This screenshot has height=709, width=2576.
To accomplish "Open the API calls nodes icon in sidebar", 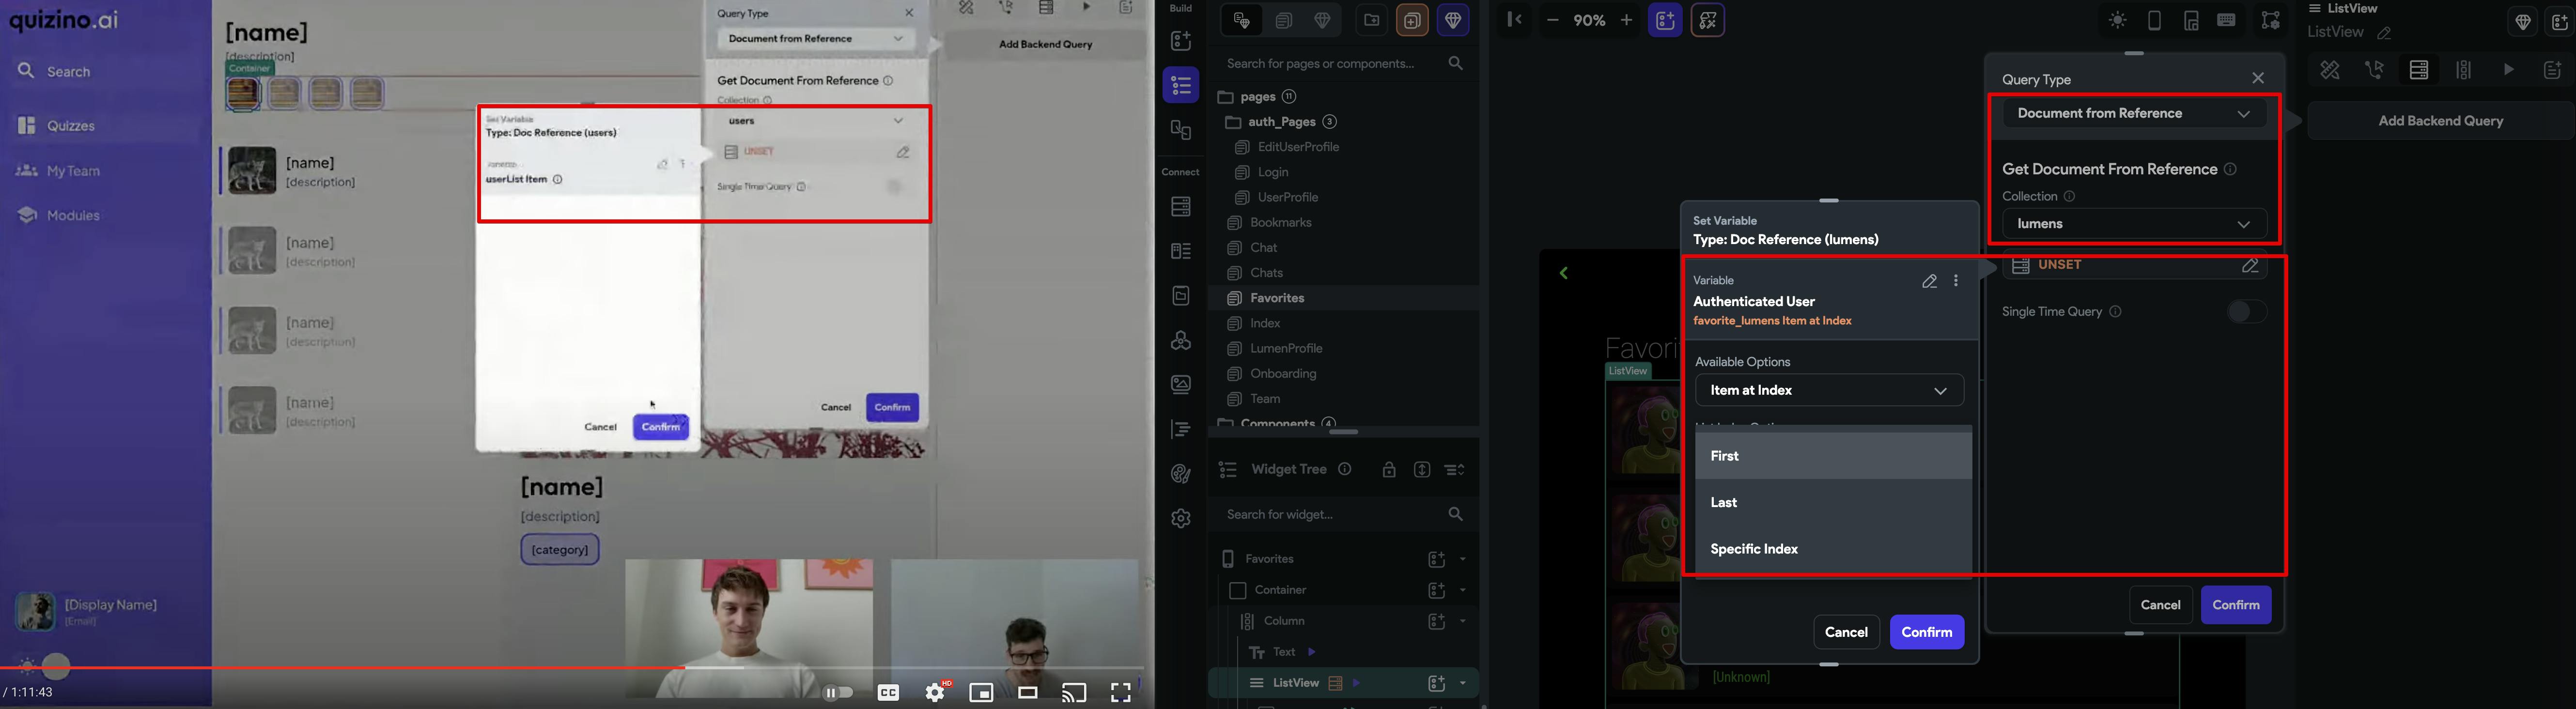I will click(x=1181, y=341).
